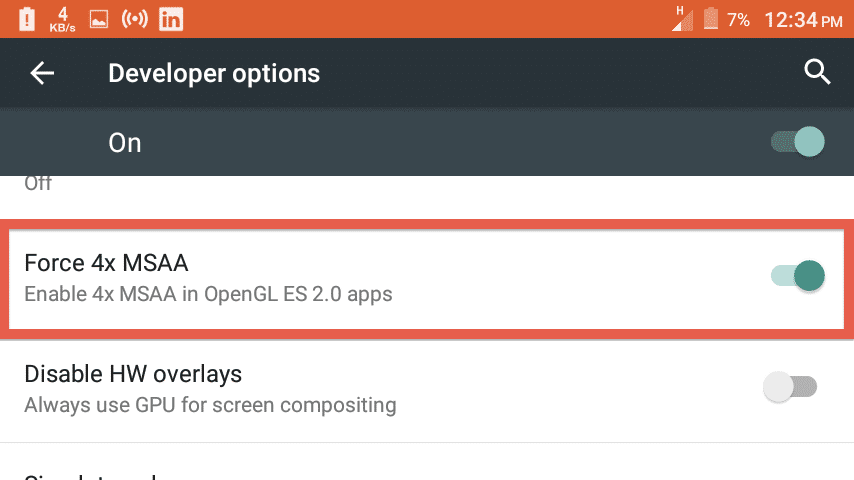The image size is (854, 480).
Task: Disable the Force 4x MSAA switch
Action: coord(798,276)
